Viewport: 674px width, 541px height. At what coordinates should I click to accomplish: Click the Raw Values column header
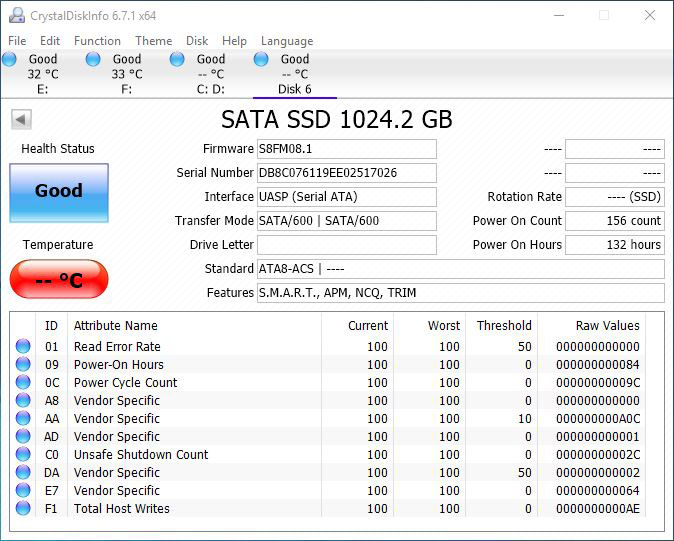[607, 326]
